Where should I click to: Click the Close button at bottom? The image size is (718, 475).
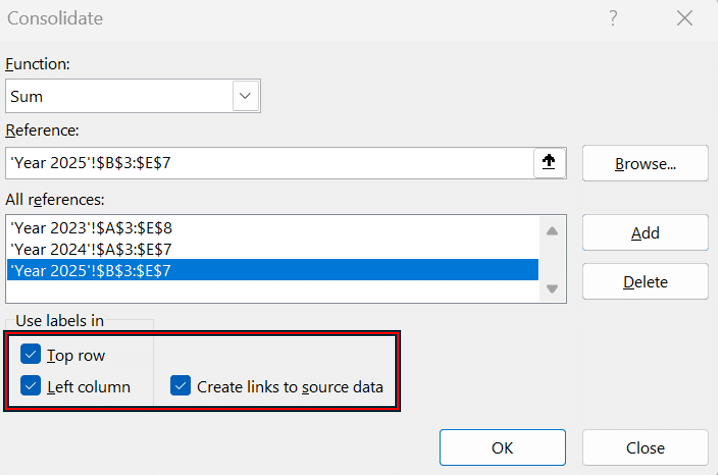(x=645, y=448)
